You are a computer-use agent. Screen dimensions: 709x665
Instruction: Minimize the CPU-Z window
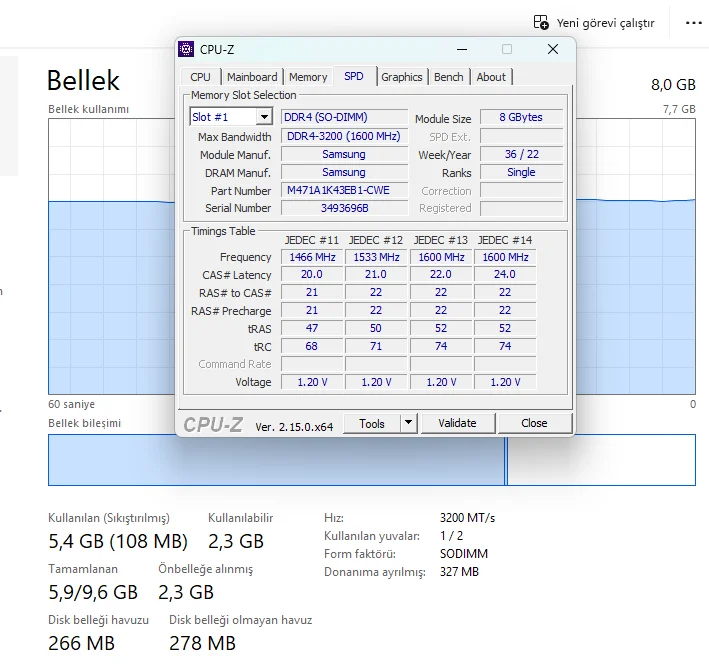[462, 49]
